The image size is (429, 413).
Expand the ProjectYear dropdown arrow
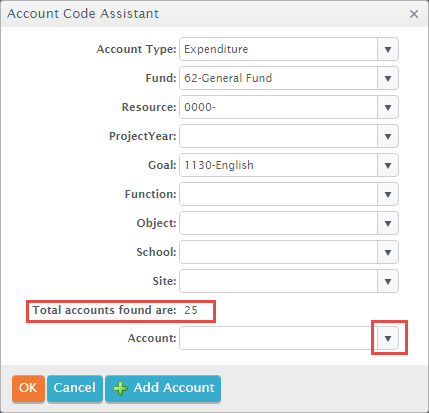tap(388, 136)
